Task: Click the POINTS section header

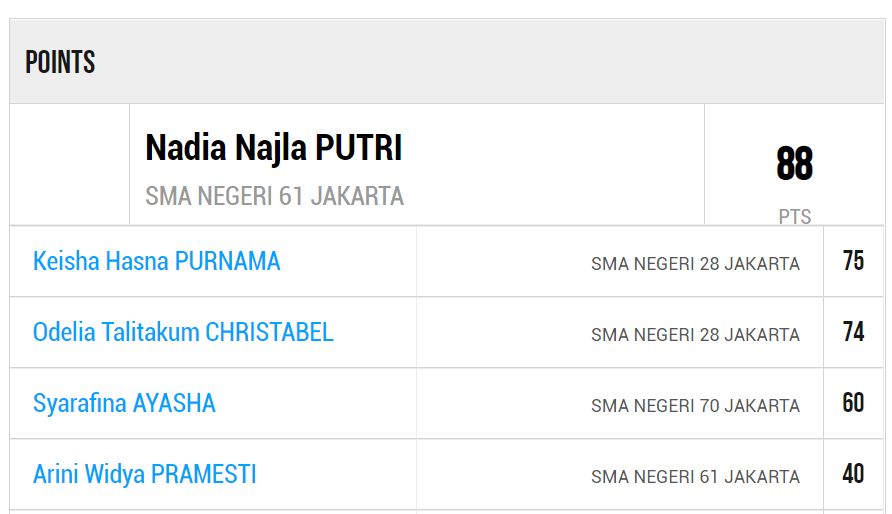Action: (60, 62)
